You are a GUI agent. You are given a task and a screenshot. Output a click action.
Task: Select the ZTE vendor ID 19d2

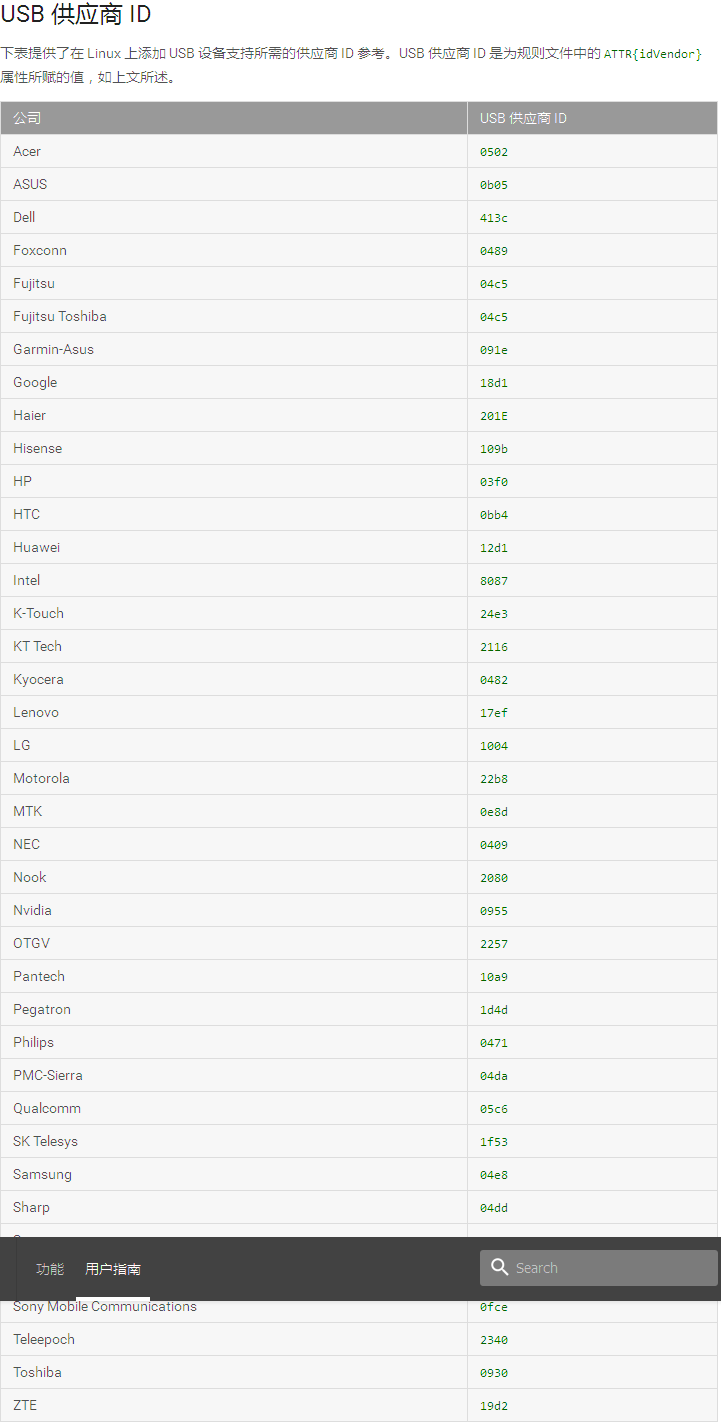[494, 1406]
